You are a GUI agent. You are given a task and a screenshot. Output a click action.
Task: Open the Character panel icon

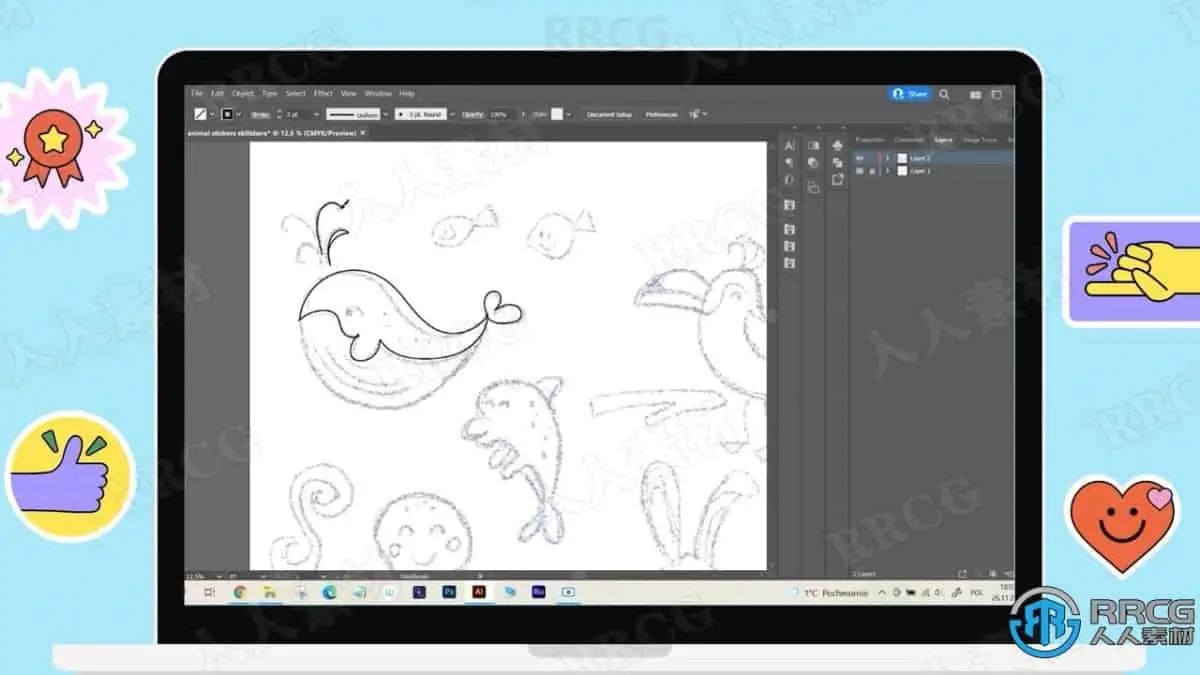click(x=789, y=146)
